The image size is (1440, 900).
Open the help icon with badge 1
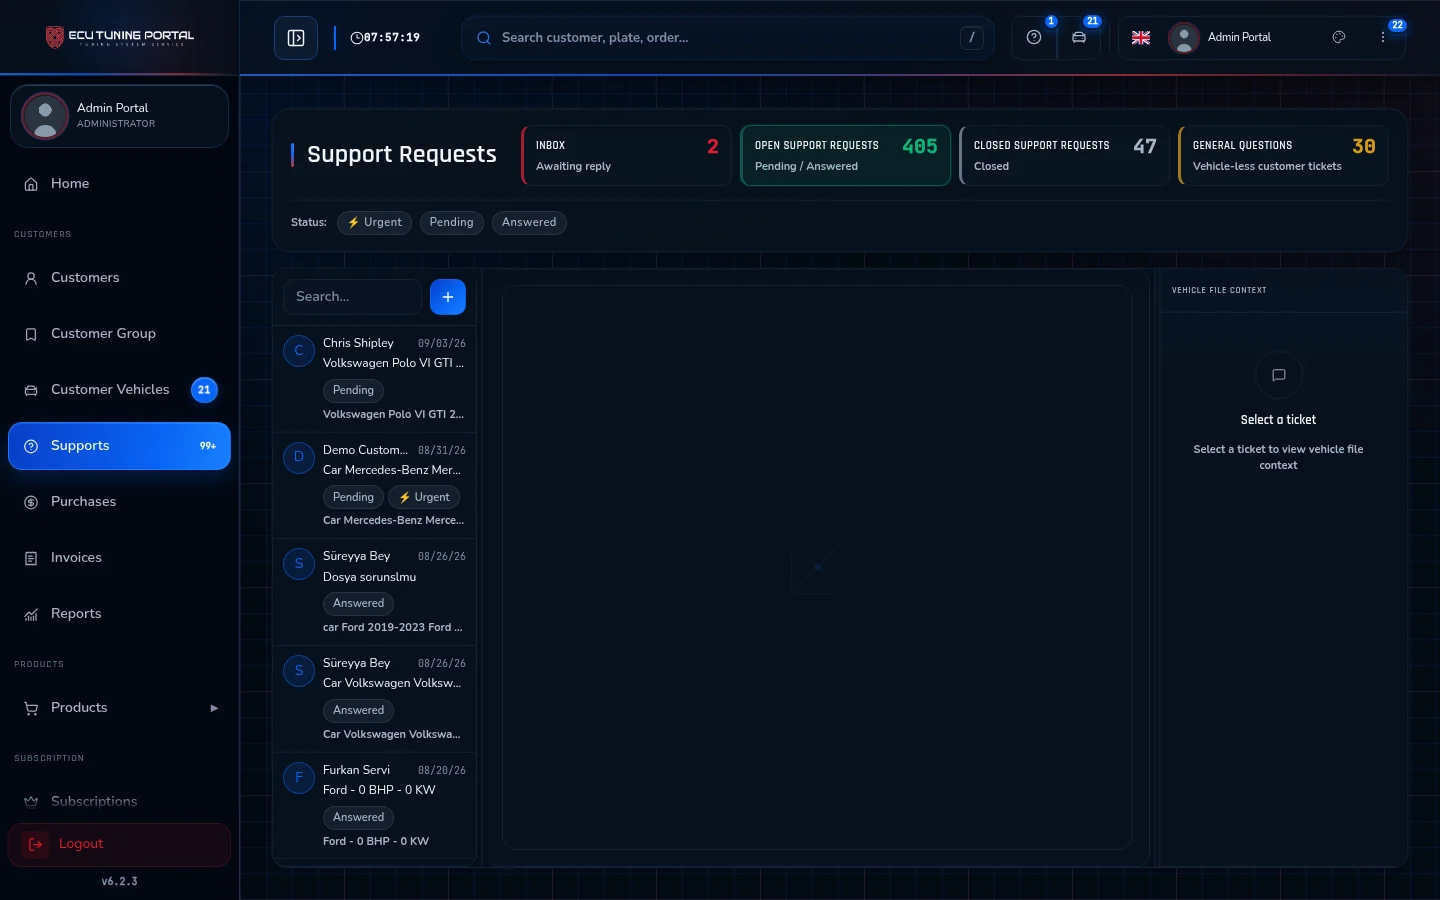point(1034,38)
